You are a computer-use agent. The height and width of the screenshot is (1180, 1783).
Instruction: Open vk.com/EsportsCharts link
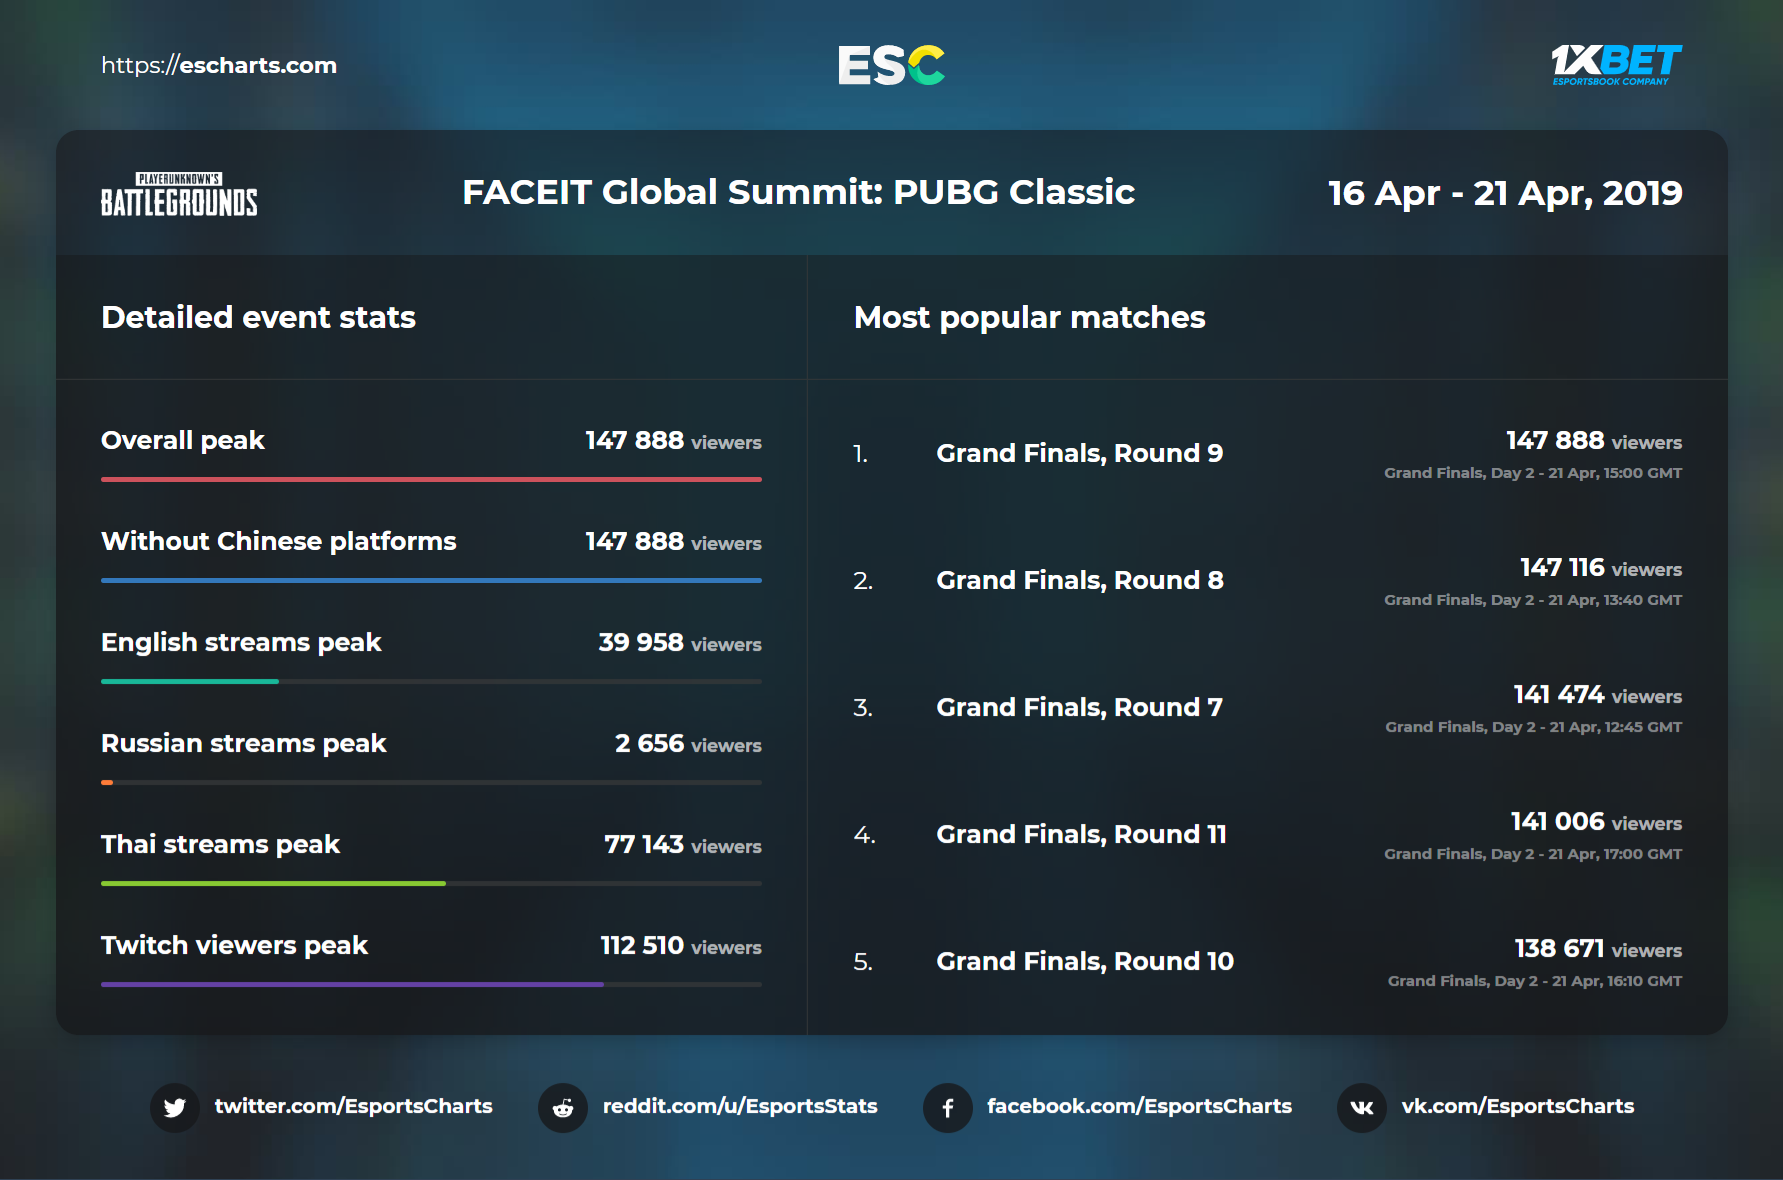(x=1517, y=1106)
